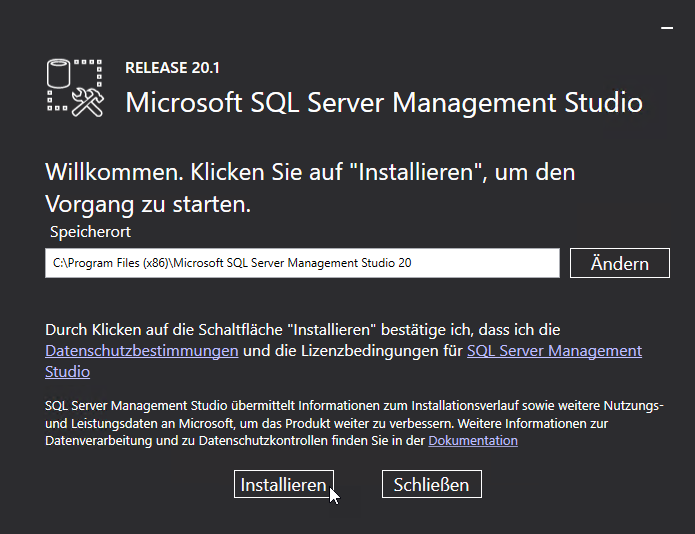
Task: Open the SQL Server Management license terms link
Action: tap(554, 351)
